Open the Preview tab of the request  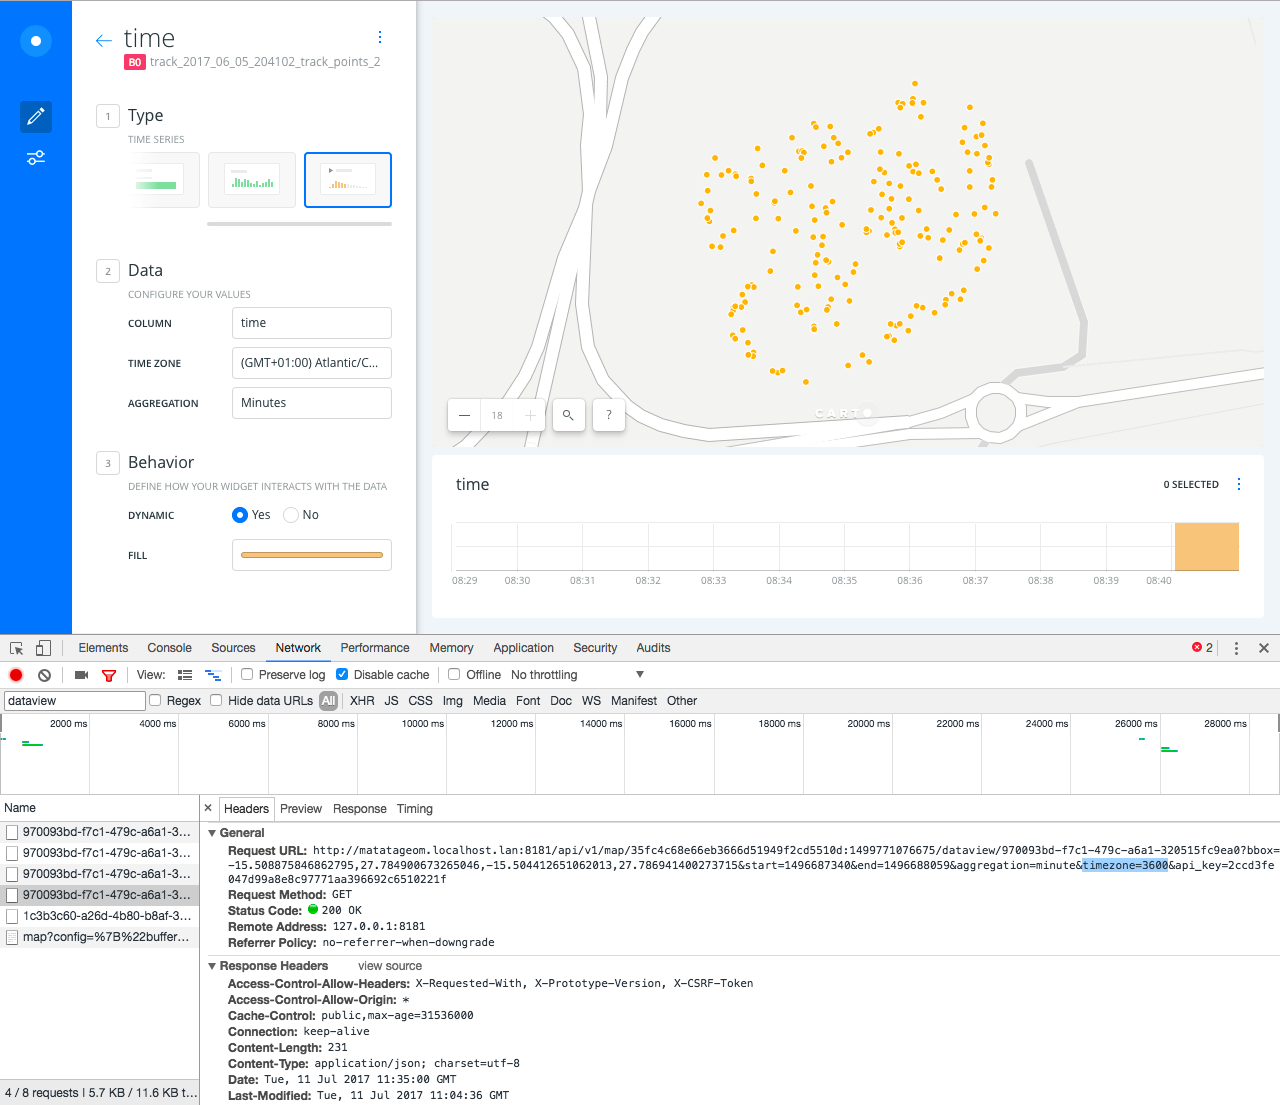coord(301,809)
